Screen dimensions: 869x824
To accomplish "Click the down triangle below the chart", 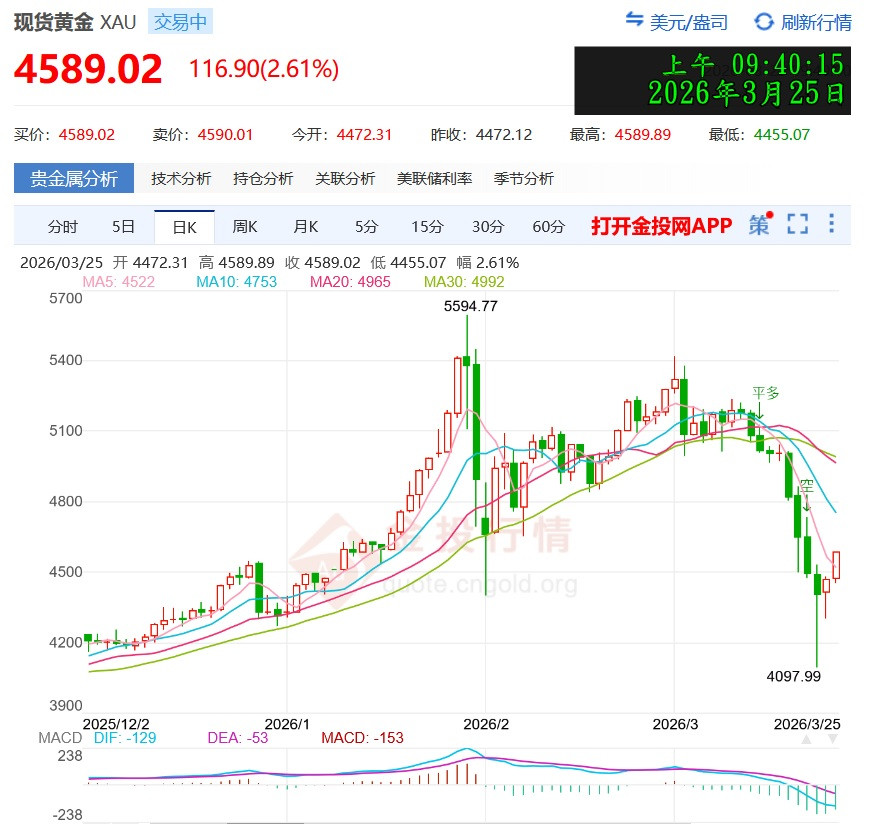I will click(x=832, y=739).
